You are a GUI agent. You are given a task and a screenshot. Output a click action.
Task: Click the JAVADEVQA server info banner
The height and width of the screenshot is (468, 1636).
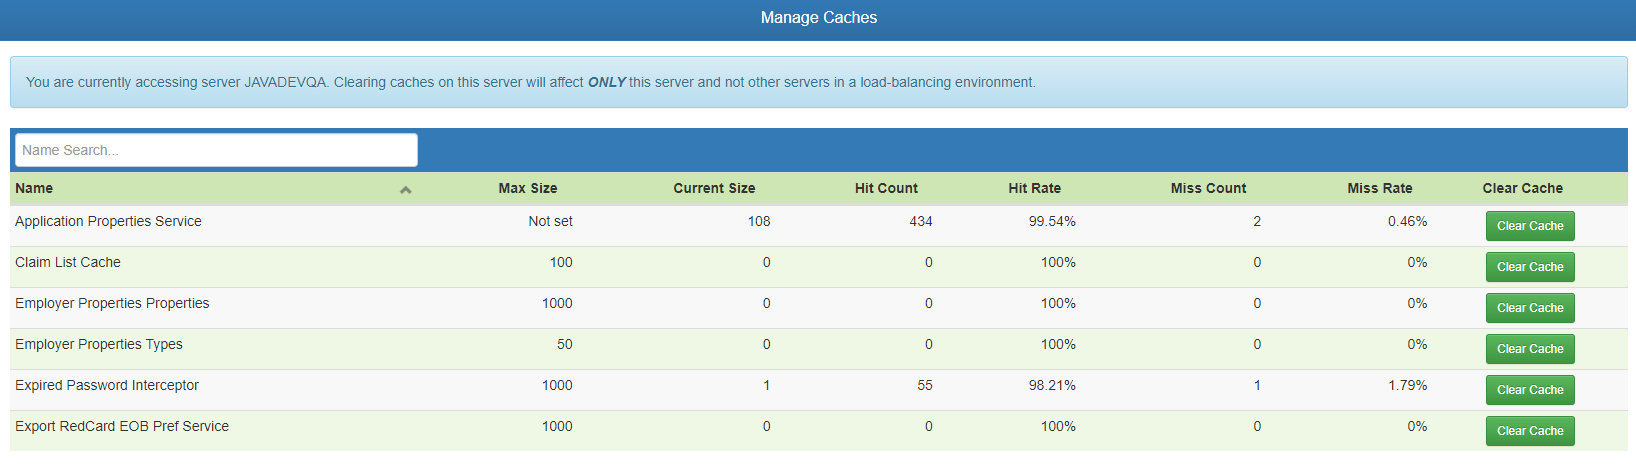click(530, 82)
